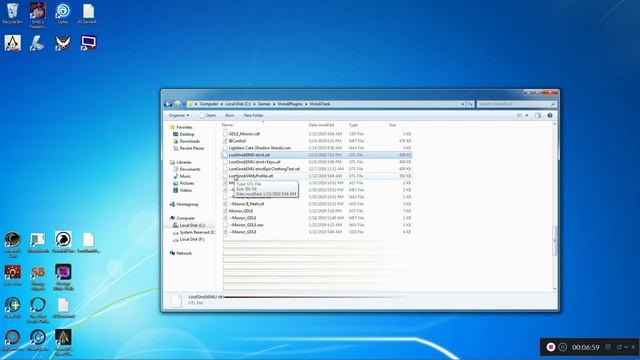Viewport: 640px width, 360px height.
Task: Open the view options dropdown arrow
Action: pos(527,116)
